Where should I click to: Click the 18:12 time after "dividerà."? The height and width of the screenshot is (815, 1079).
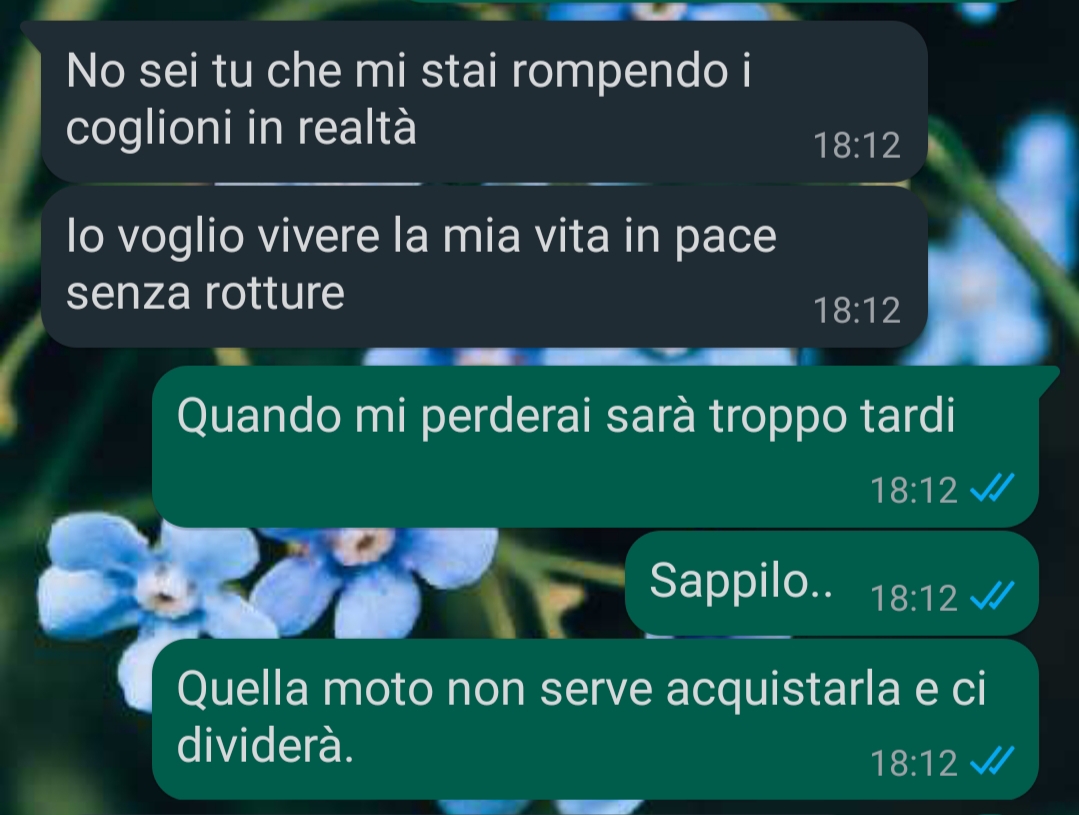point(914,763)
